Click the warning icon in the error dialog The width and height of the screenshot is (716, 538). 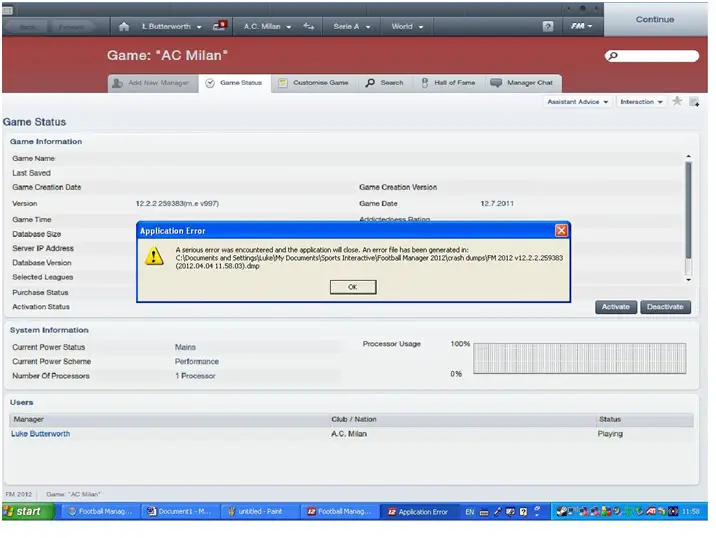154,256
